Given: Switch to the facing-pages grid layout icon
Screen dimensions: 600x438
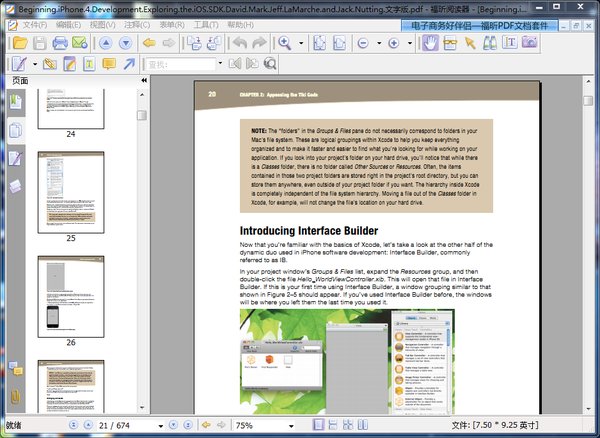Looking at the screenshot, I should point(348,425).
